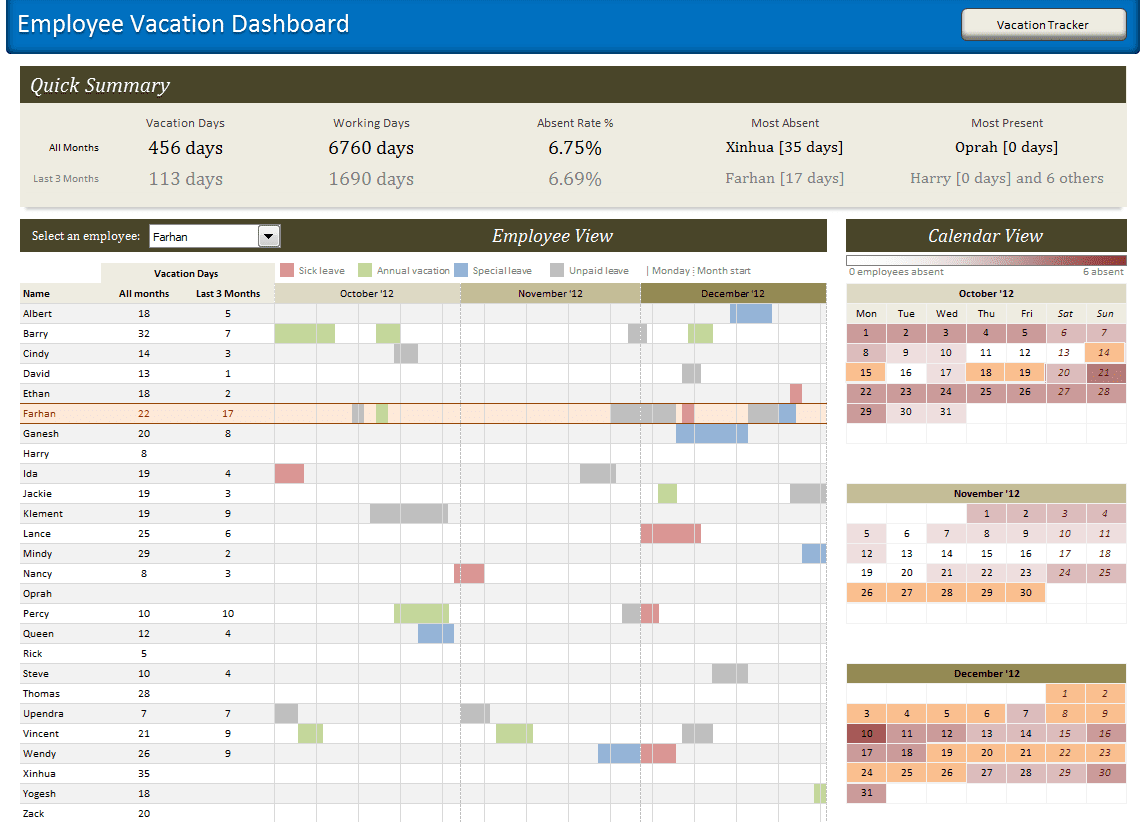
Task: Click the employee dropdown arrow
Action: pyautogui.click(x=267, y=235)
